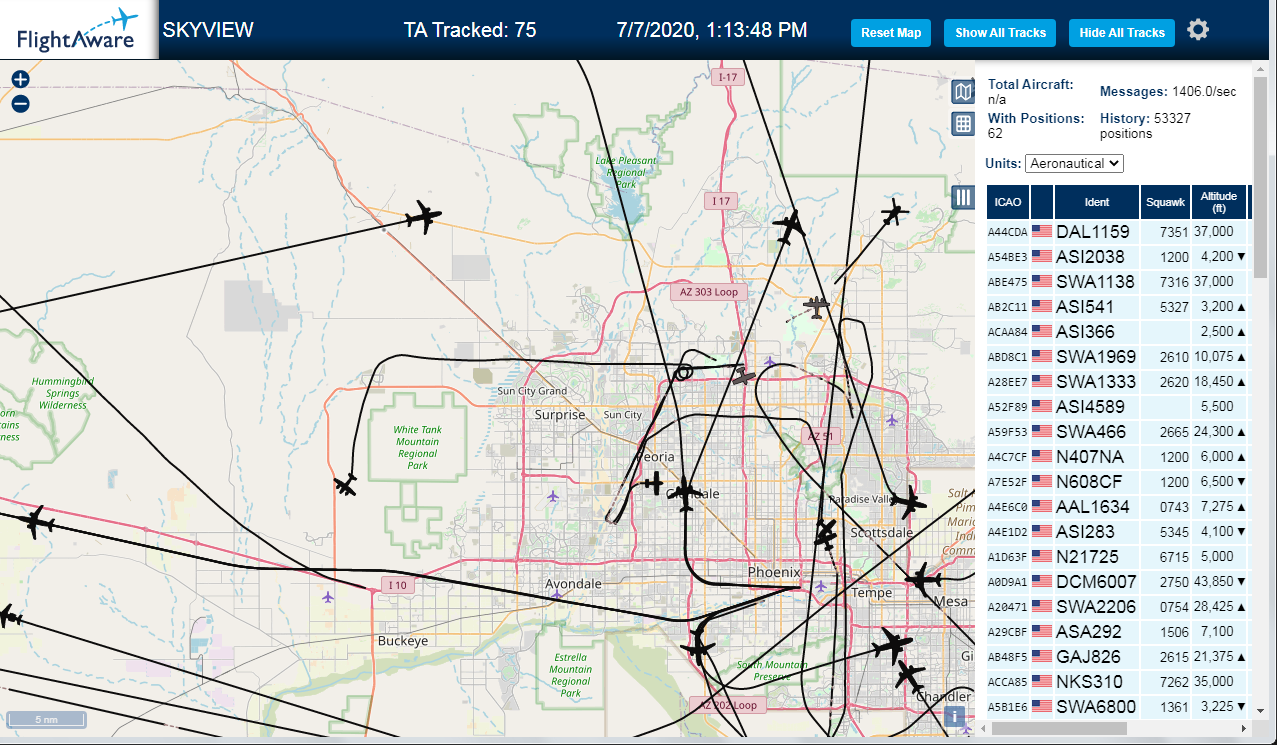
Task: Choose SWA466 from aircraft table
Action: coord(1118,431)
